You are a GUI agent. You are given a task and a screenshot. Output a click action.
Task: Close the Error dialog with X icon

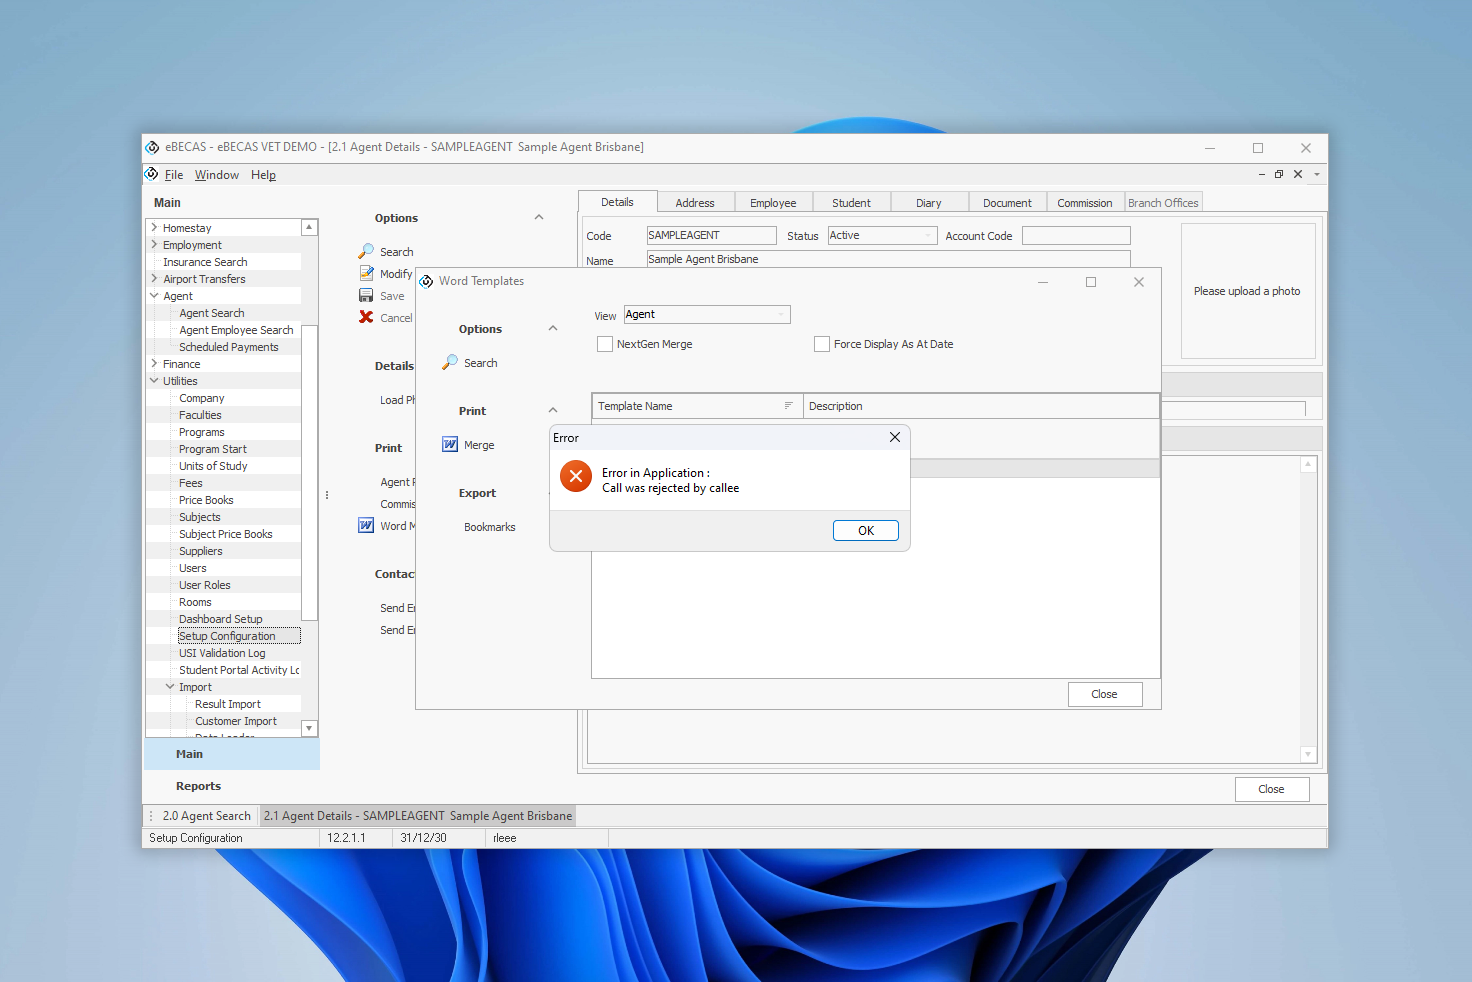click(894, 437)
